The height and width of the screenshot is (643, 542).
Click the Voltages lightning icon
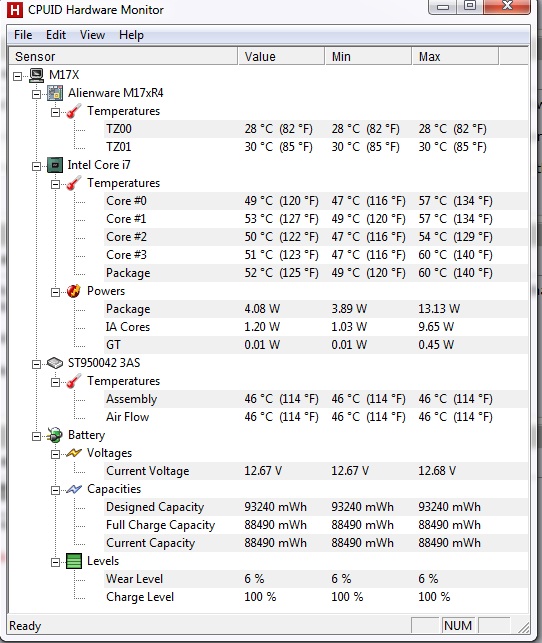[x=74, y=453]
